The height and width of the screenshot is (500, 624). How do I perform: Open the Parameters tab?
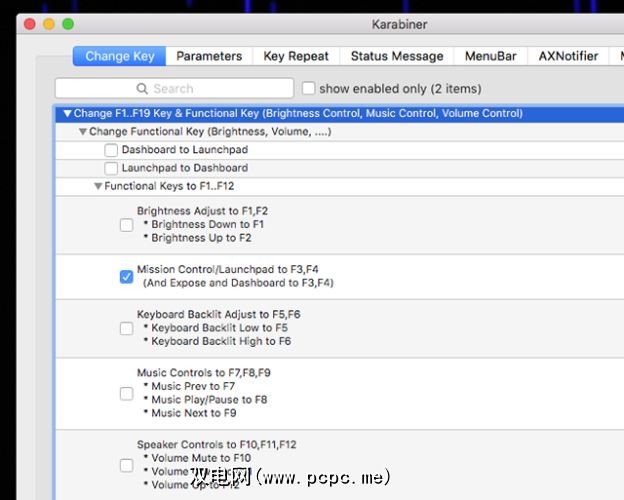209,56
